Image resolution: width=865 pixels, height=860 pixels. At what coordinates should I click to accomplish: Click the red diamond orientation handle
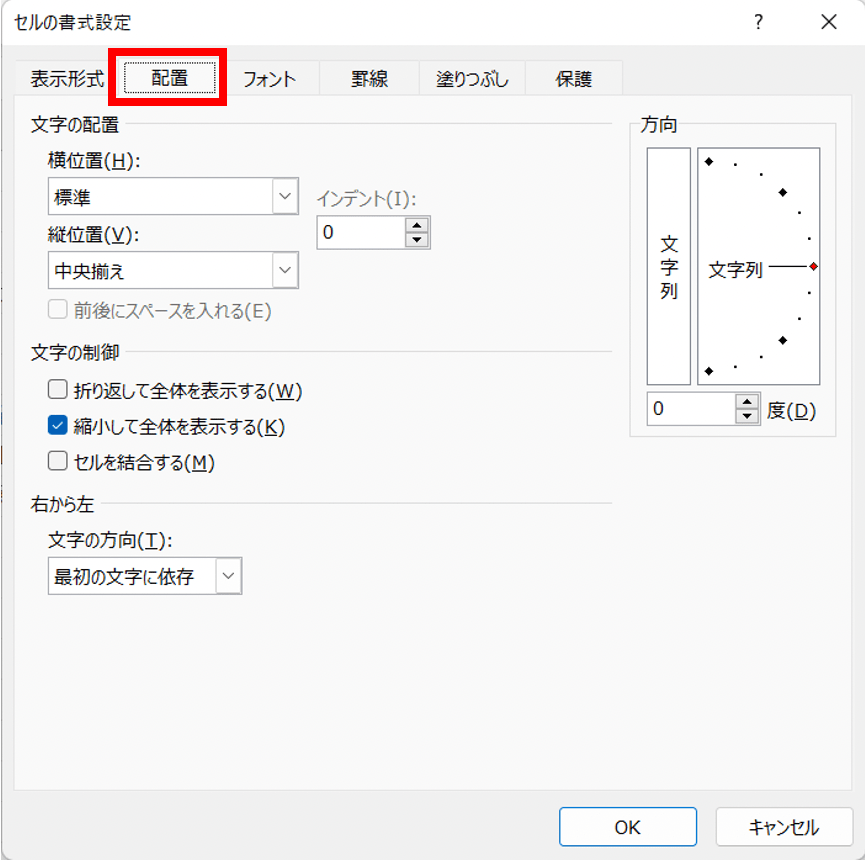click(x=814, y=266)
